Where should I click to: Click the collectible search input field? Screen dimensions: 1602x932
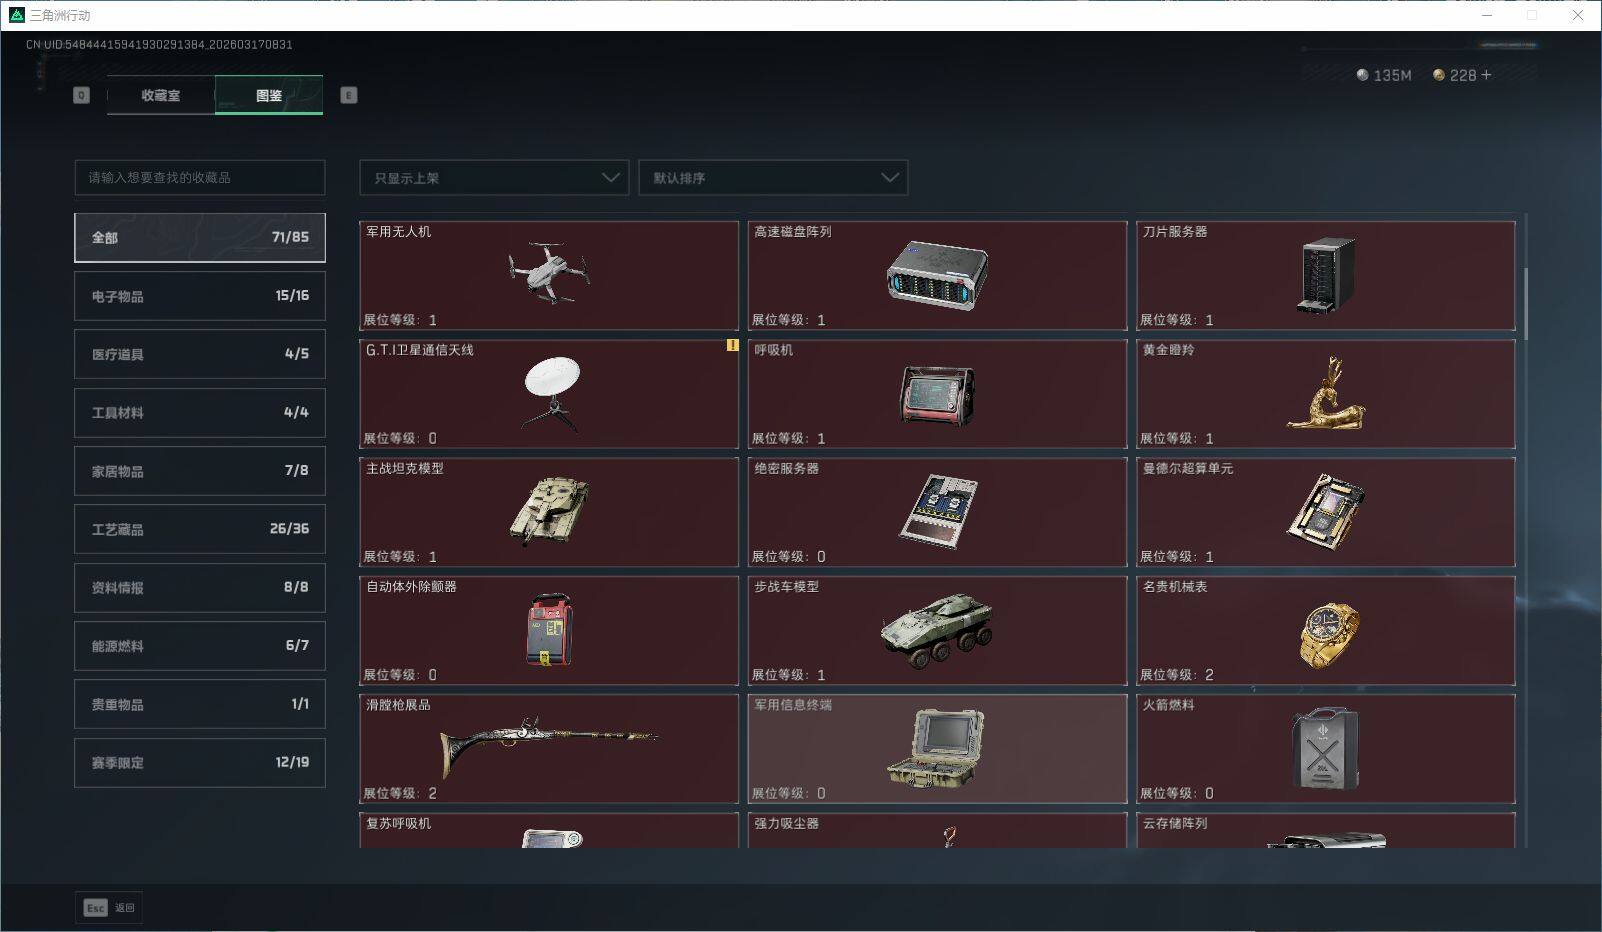(x=198, y=177)
